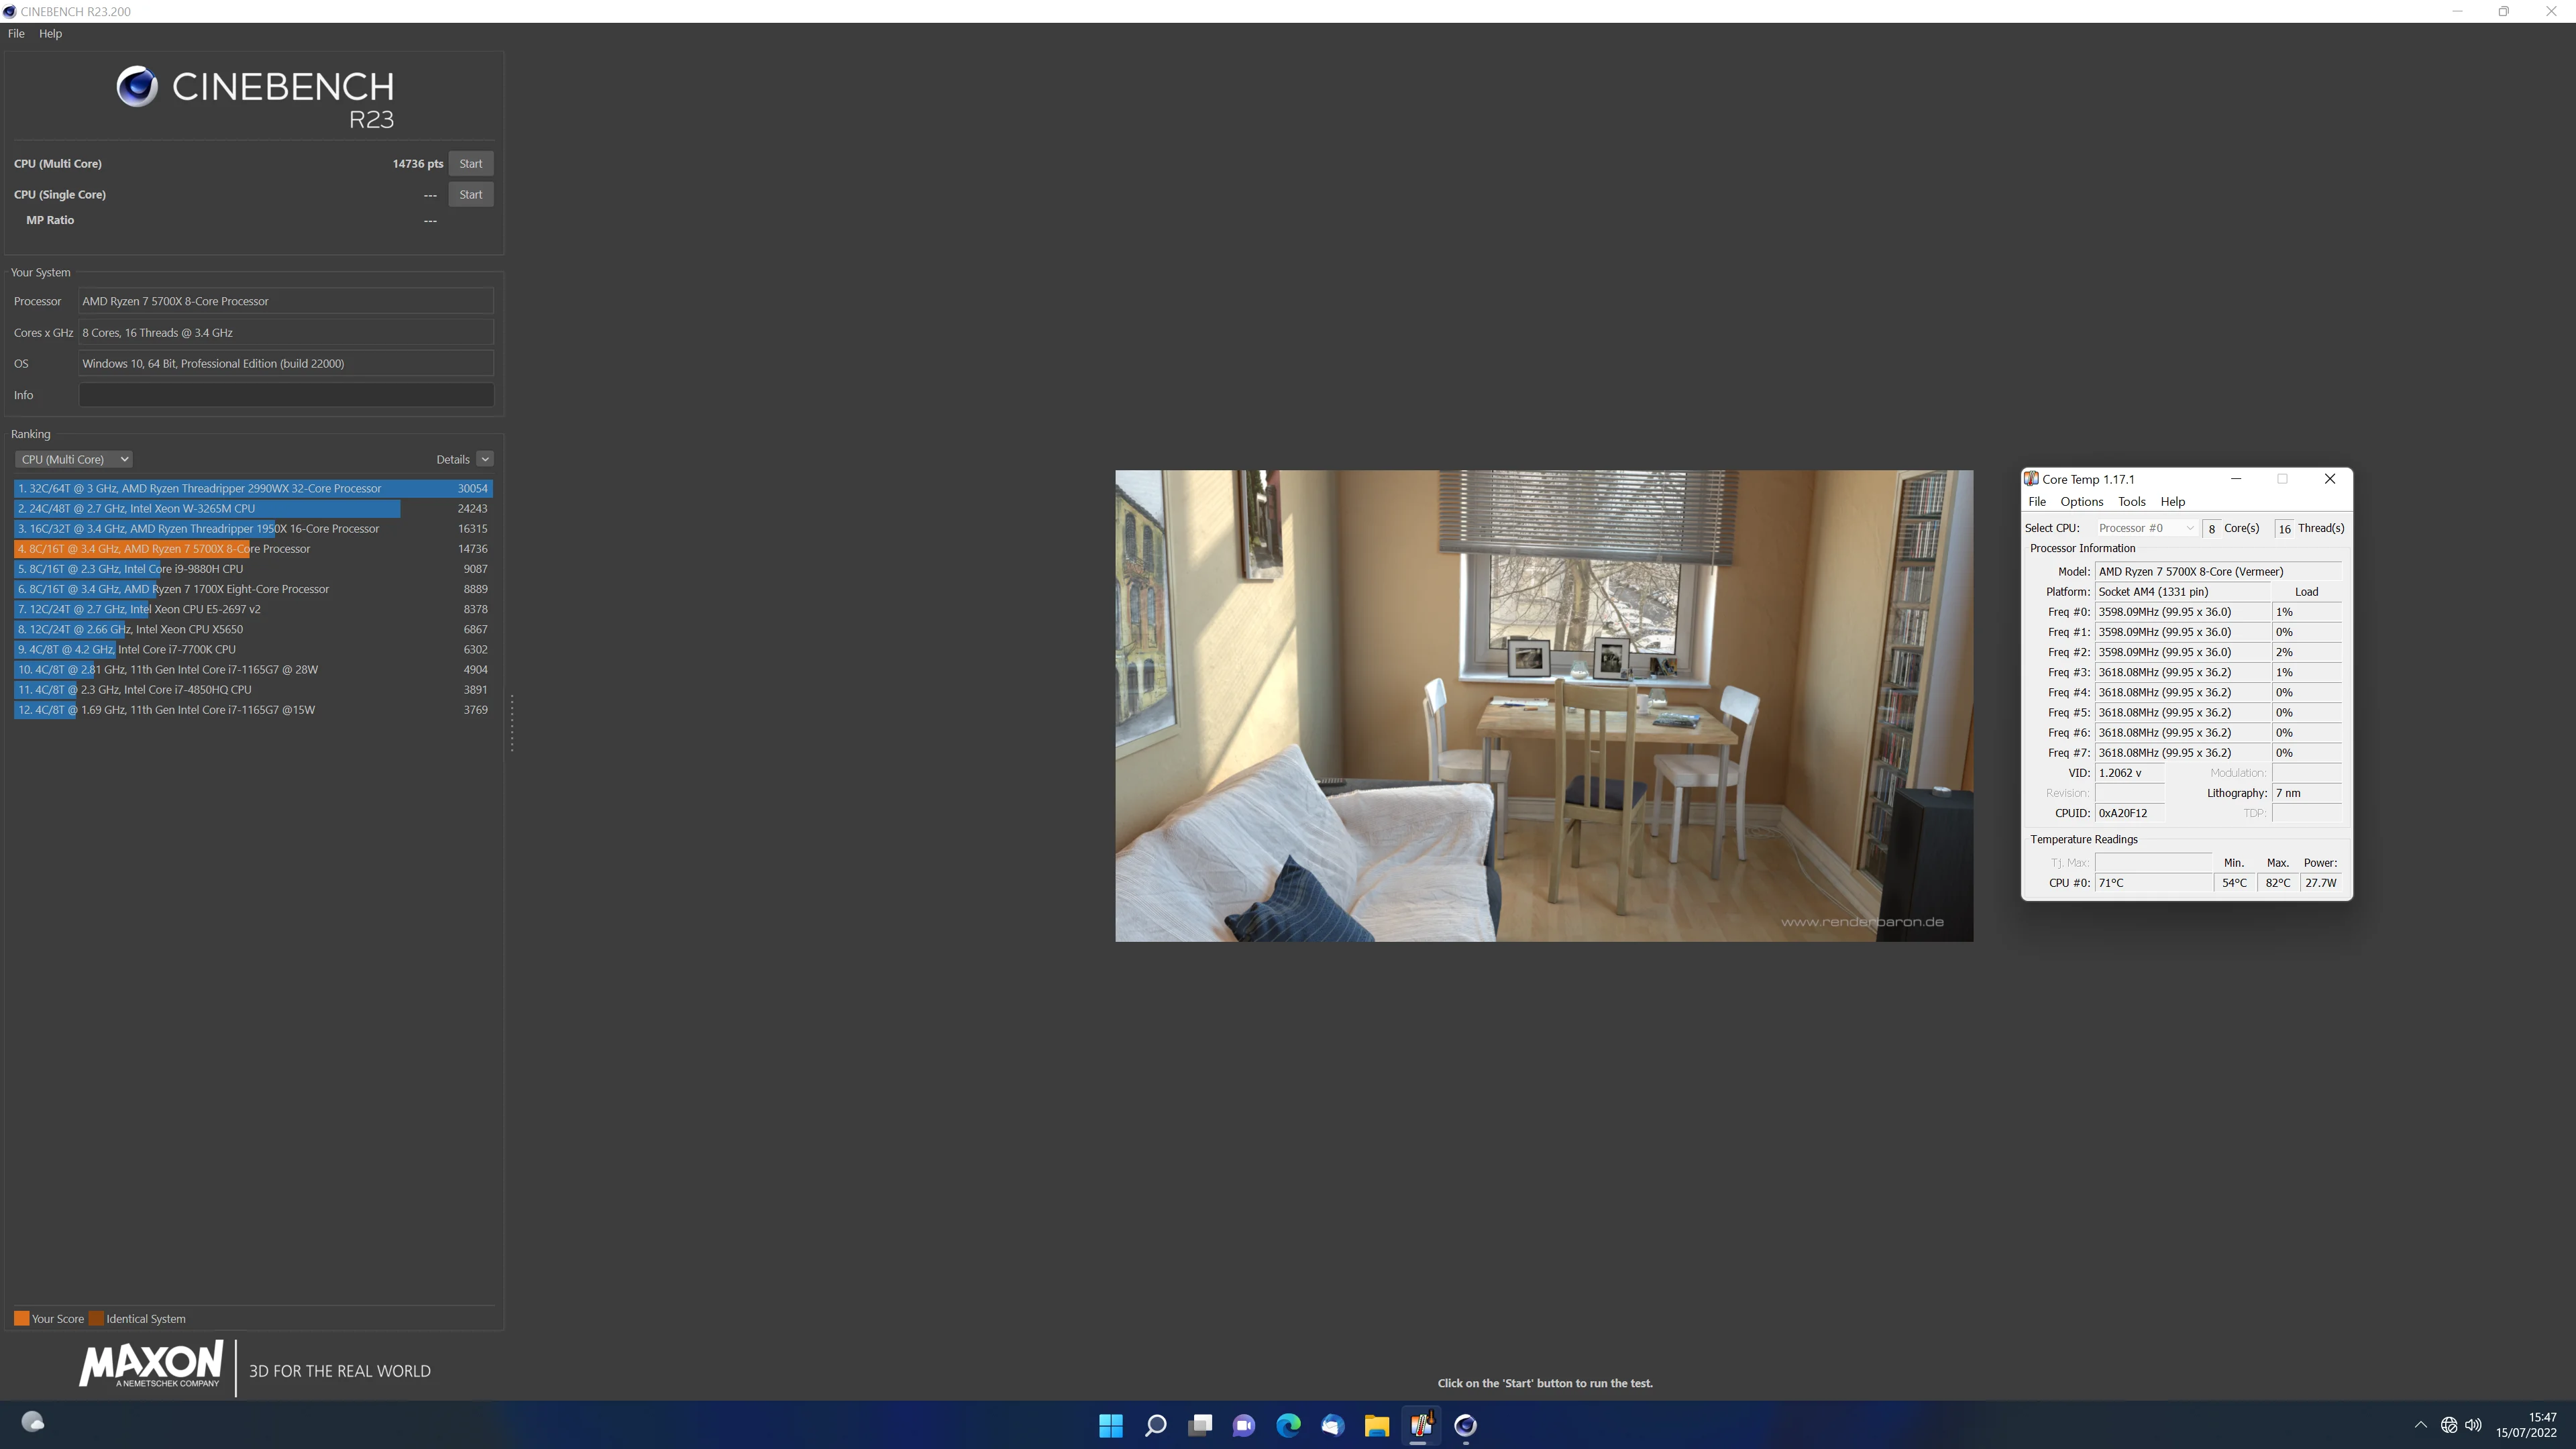
Task: Open network settings tray icon
Action: click(x=2449, y=1425)
